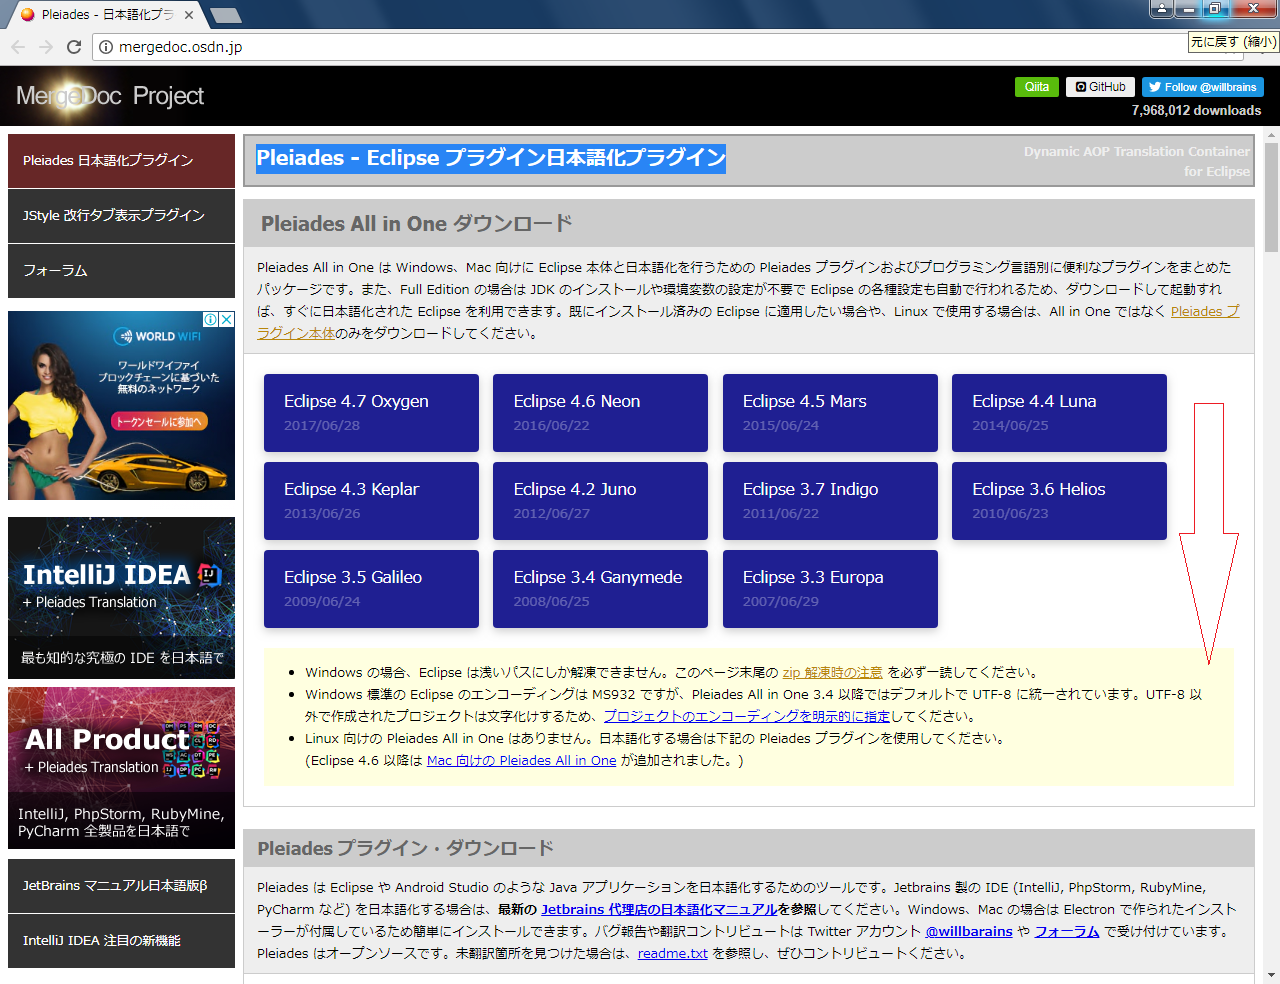Download Eclipse 3.4 Ganymede
The height and width of the screenshot is (984, 1280).
[x=600, y=589]
